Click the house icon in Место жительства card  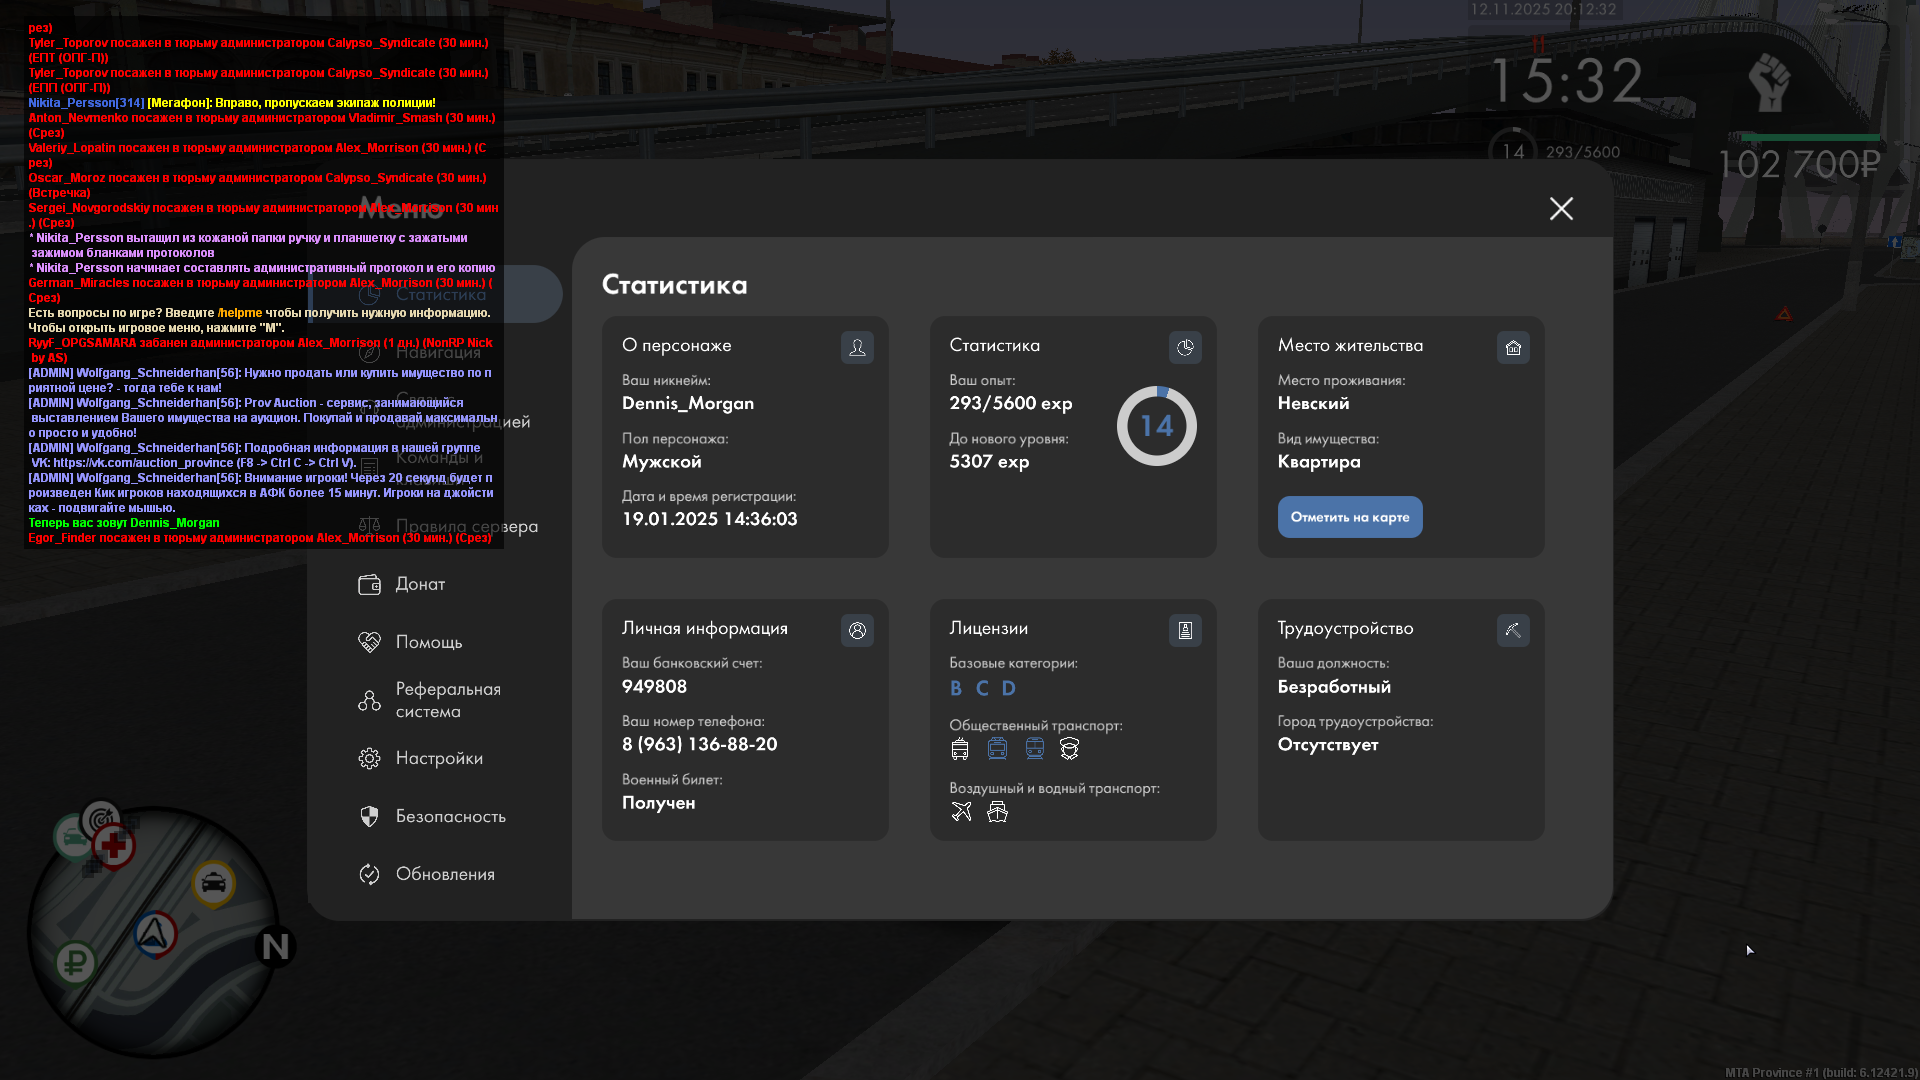tap(1513, 347)
